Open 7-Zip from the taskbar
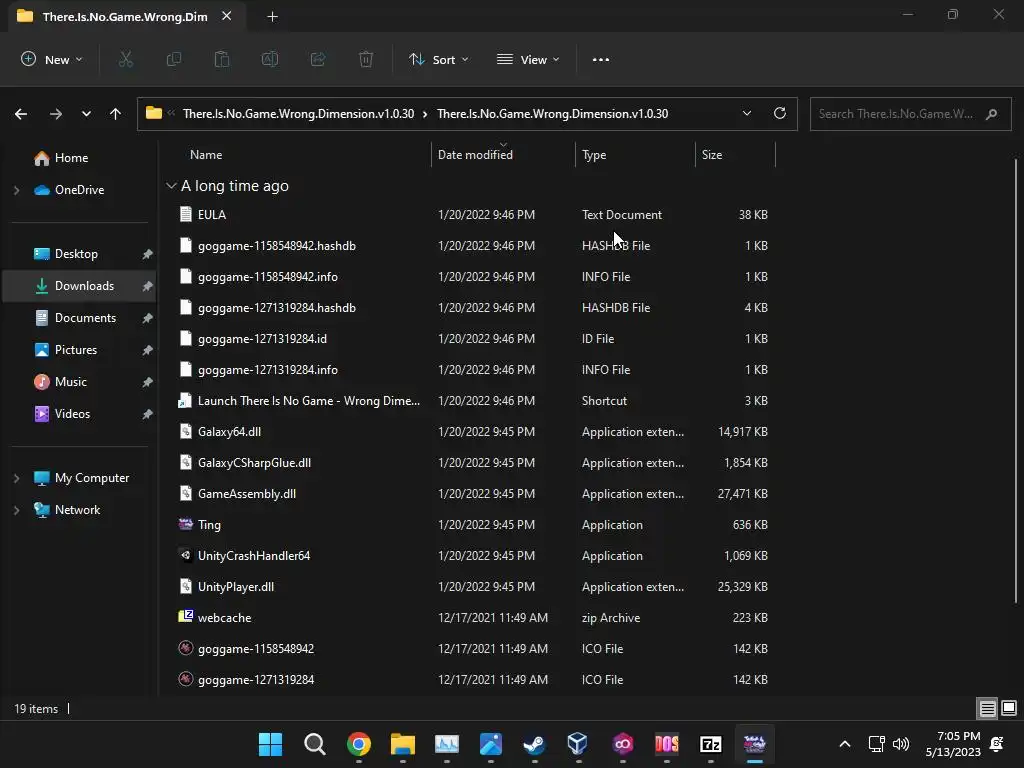Viewport: 1024px width, 768px height. (711, 744)
